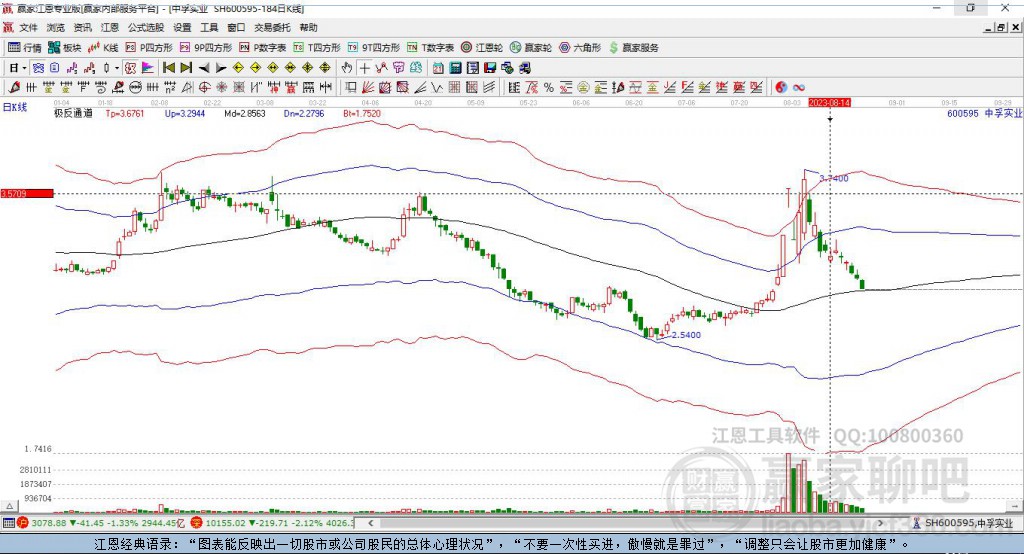Open the K线 chart view
This screenshot has height=554, width=1024.
(103, 48)
